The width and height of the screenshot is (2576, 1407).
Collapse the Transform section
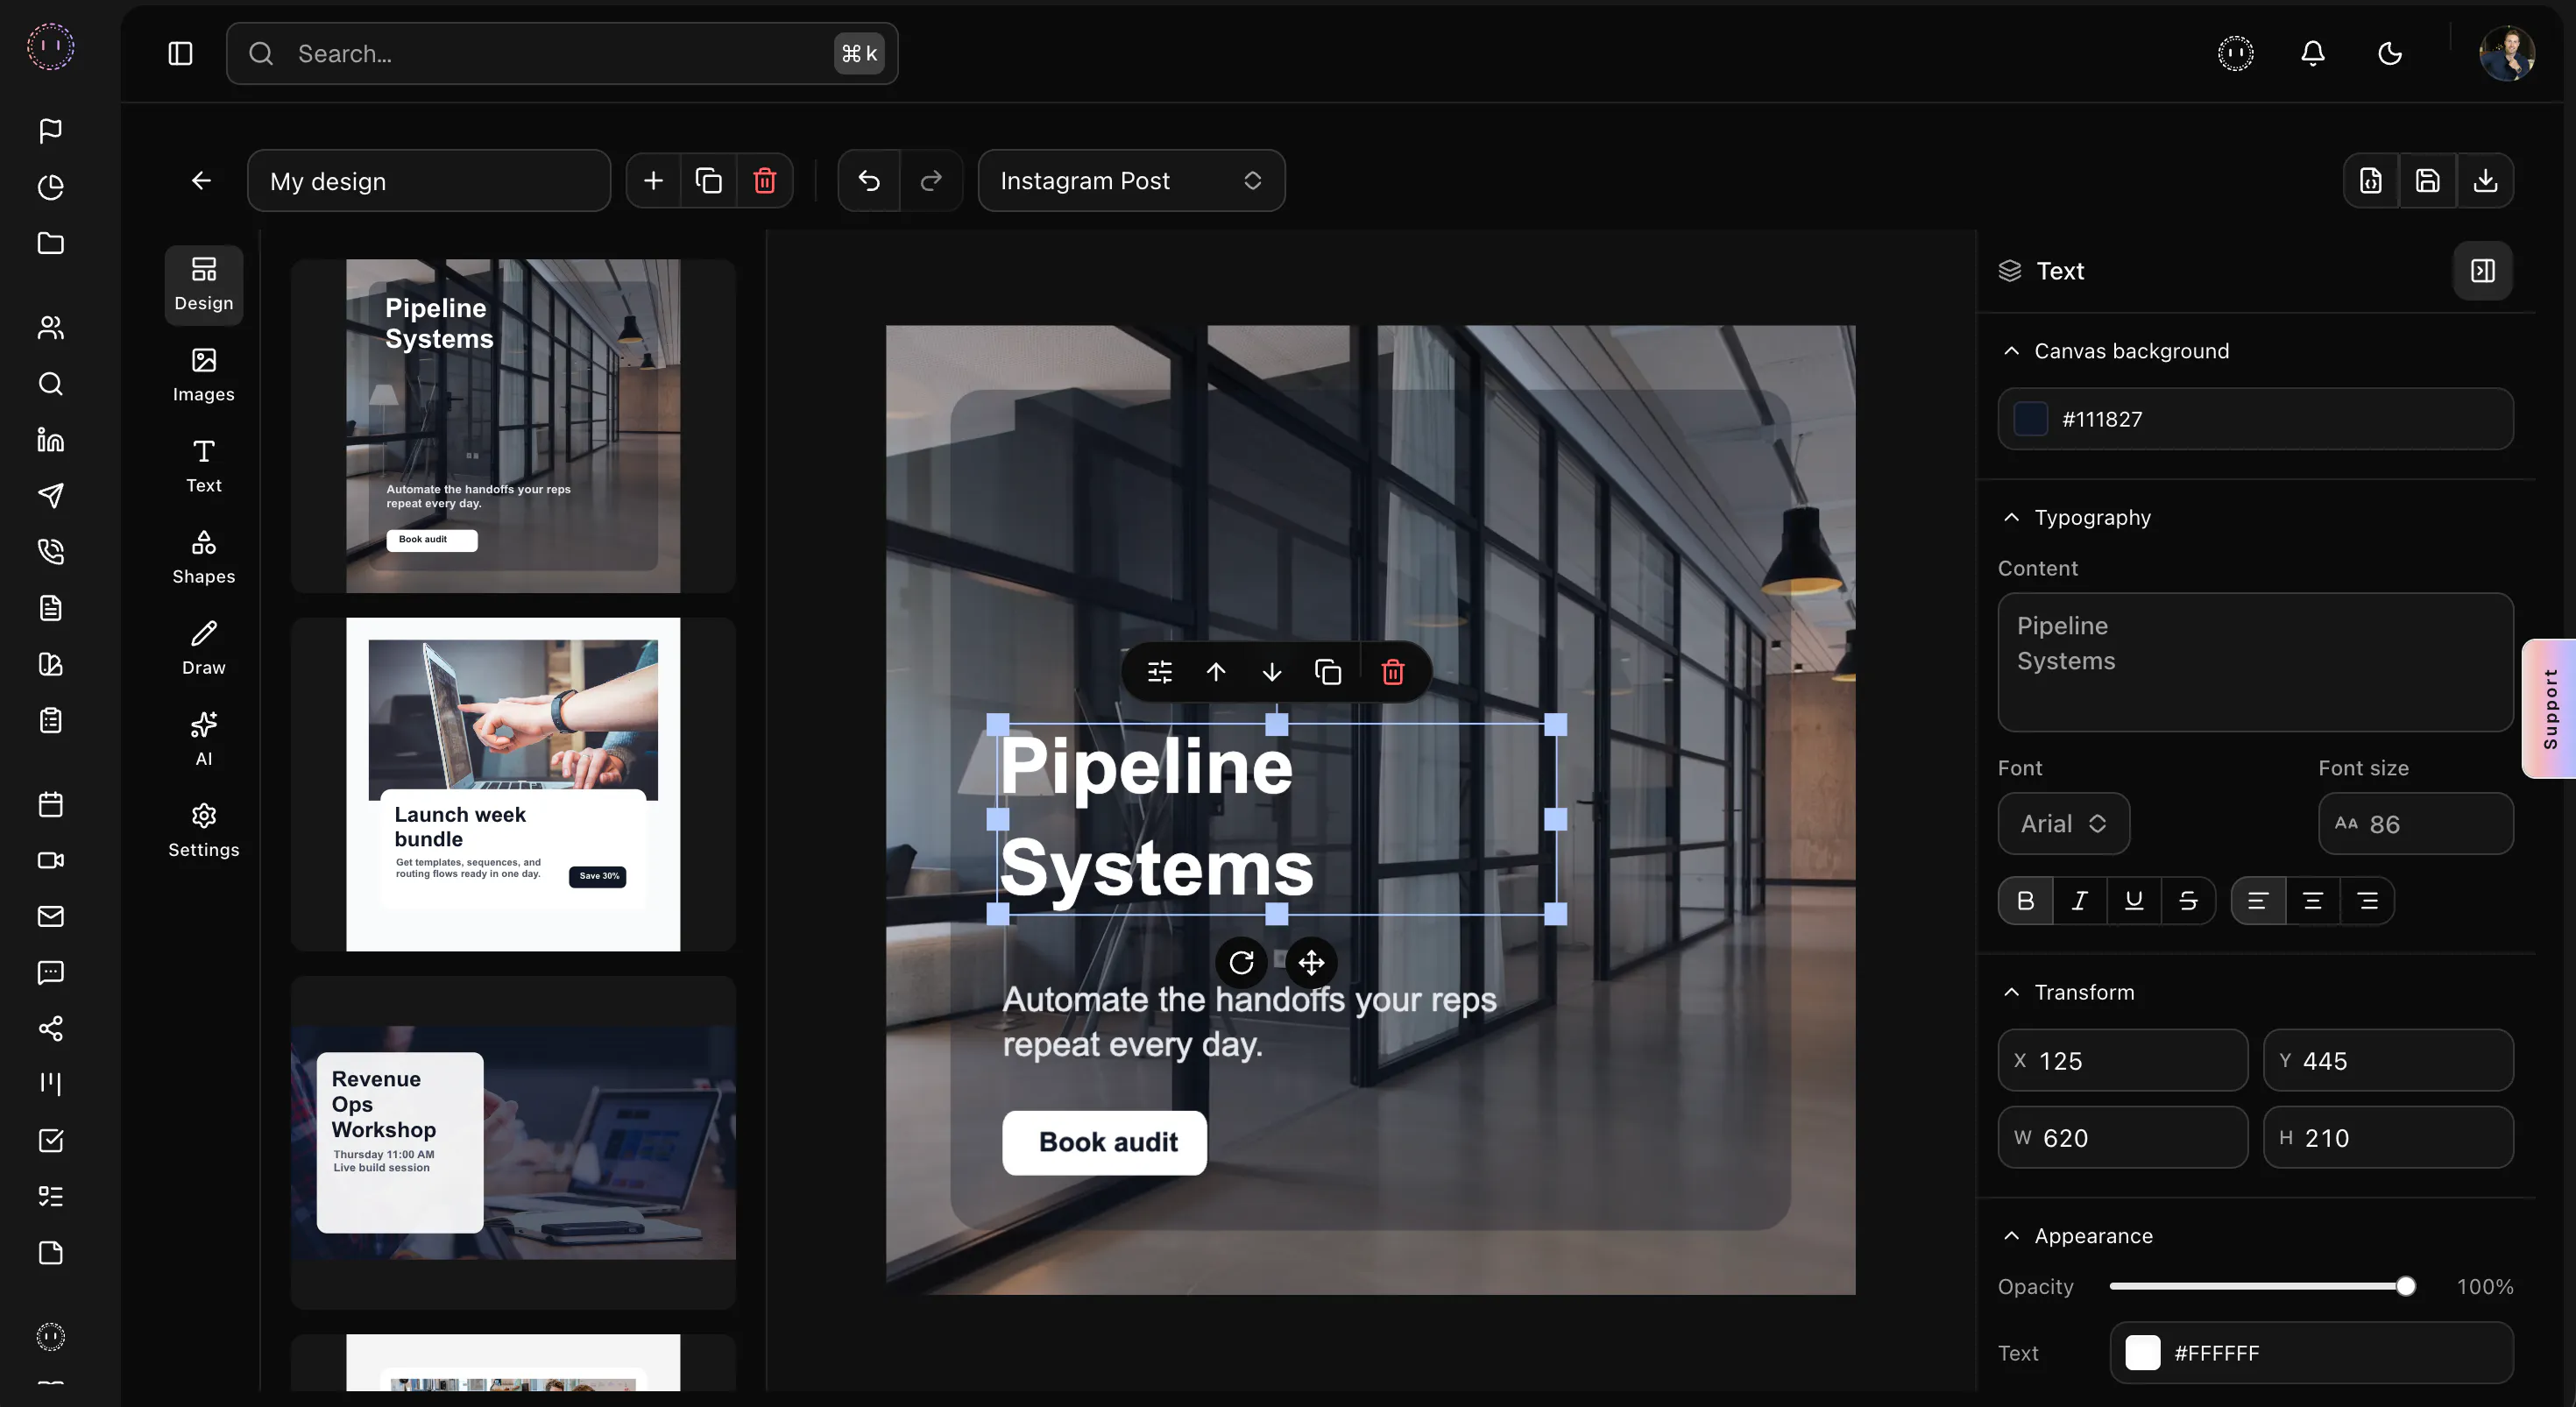click(x=2012, y=992)
